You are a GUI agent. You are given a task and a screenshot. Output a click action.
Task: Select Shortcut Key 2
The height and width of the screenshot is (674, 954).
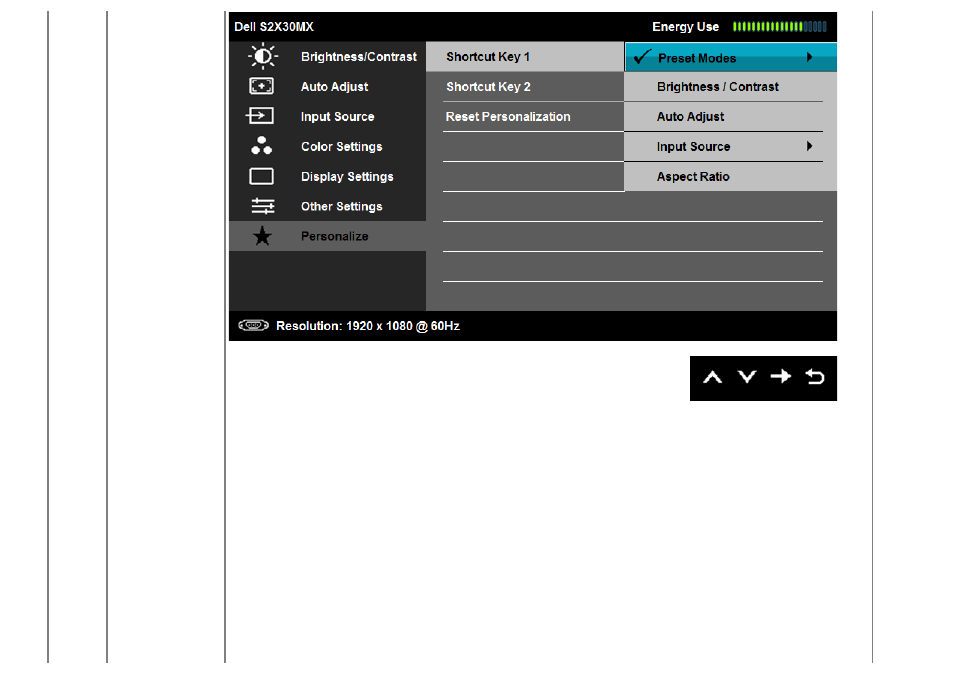tap(525, 86)
